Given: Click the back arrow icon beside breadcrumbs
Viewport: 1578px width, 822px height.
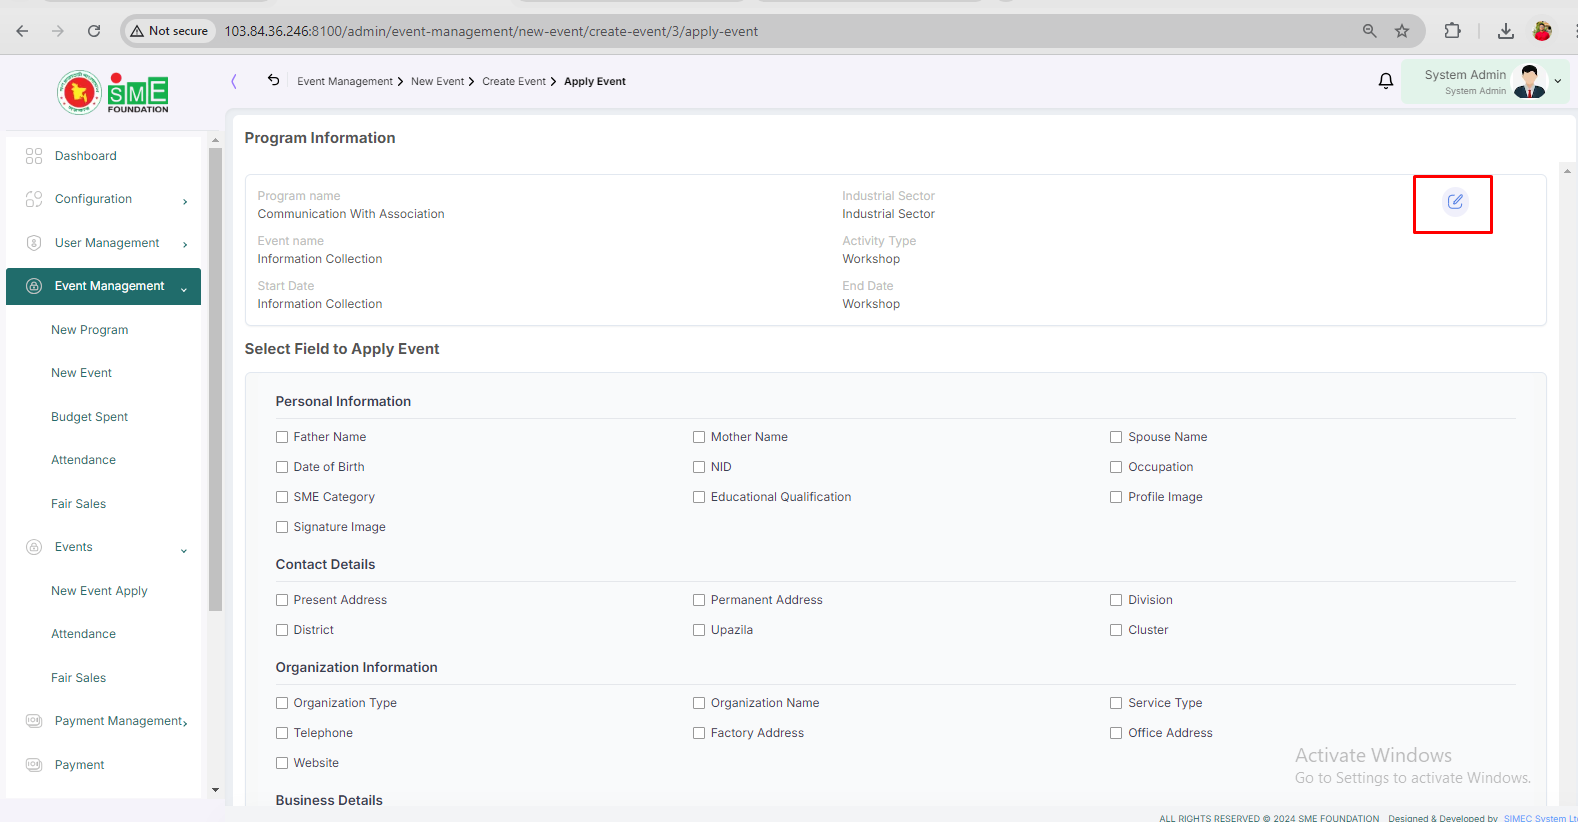Looking at the screenshot, I should 273,80.
